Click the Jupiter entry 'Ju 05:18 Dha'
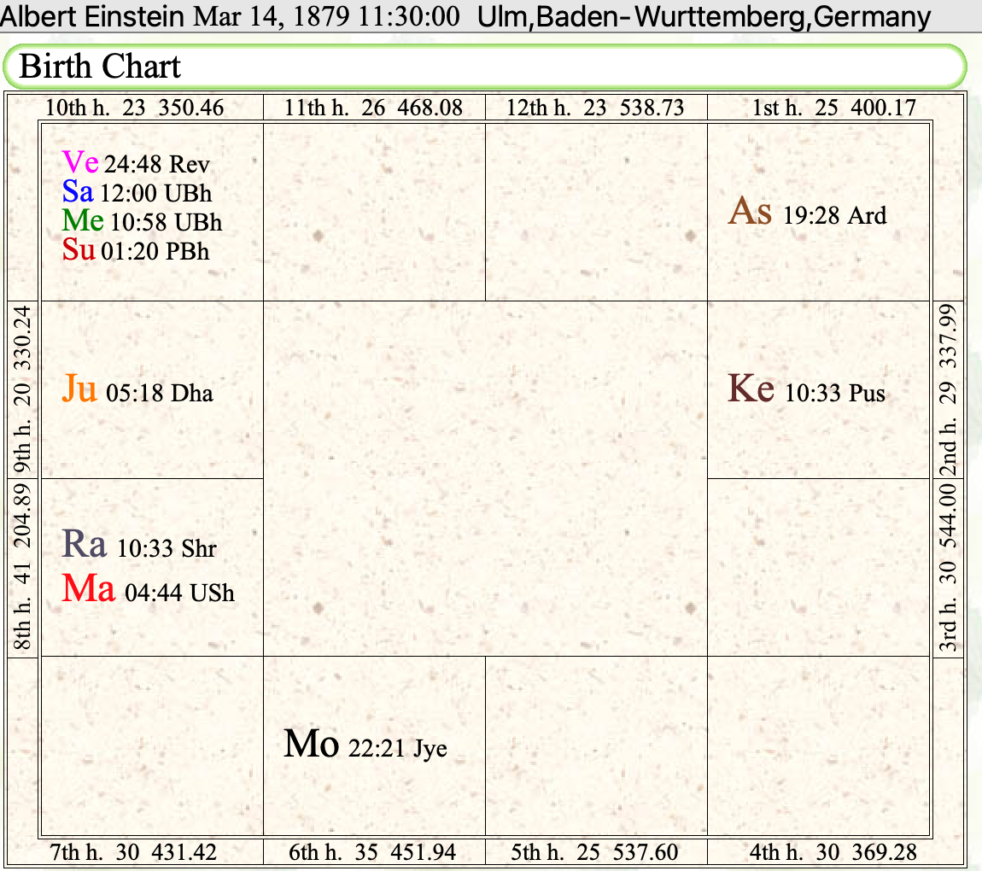This screenshot has height=871, width=982. [138, 389]
